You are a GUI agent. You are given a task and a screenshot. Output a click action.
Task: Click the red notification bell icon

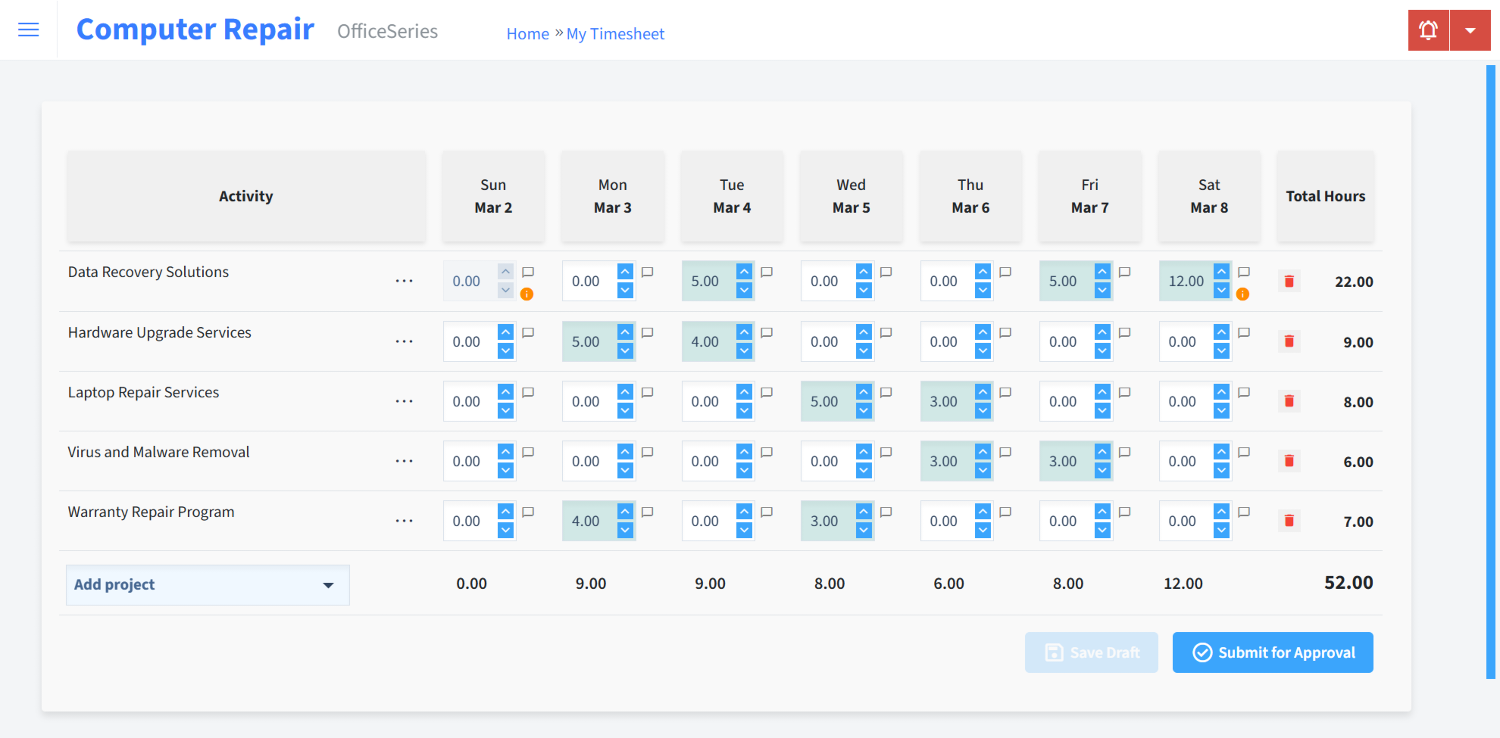tap(1428, 30)
